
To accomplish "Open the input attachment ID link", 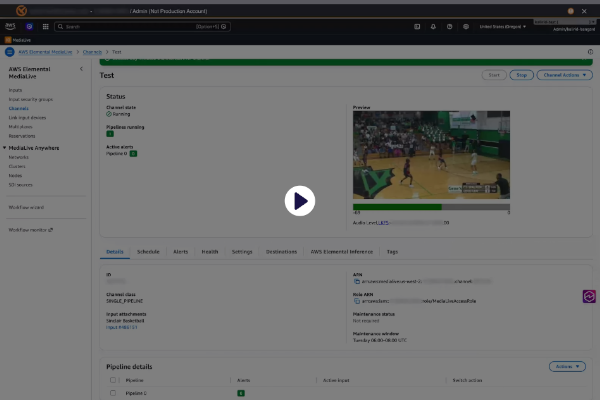I will click(122, 327).
